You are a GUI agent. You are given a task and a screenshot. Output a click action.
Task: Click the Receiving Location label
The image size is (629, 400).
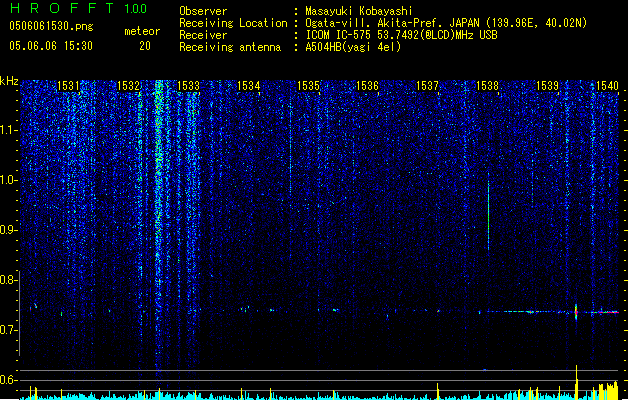point(233,23)
